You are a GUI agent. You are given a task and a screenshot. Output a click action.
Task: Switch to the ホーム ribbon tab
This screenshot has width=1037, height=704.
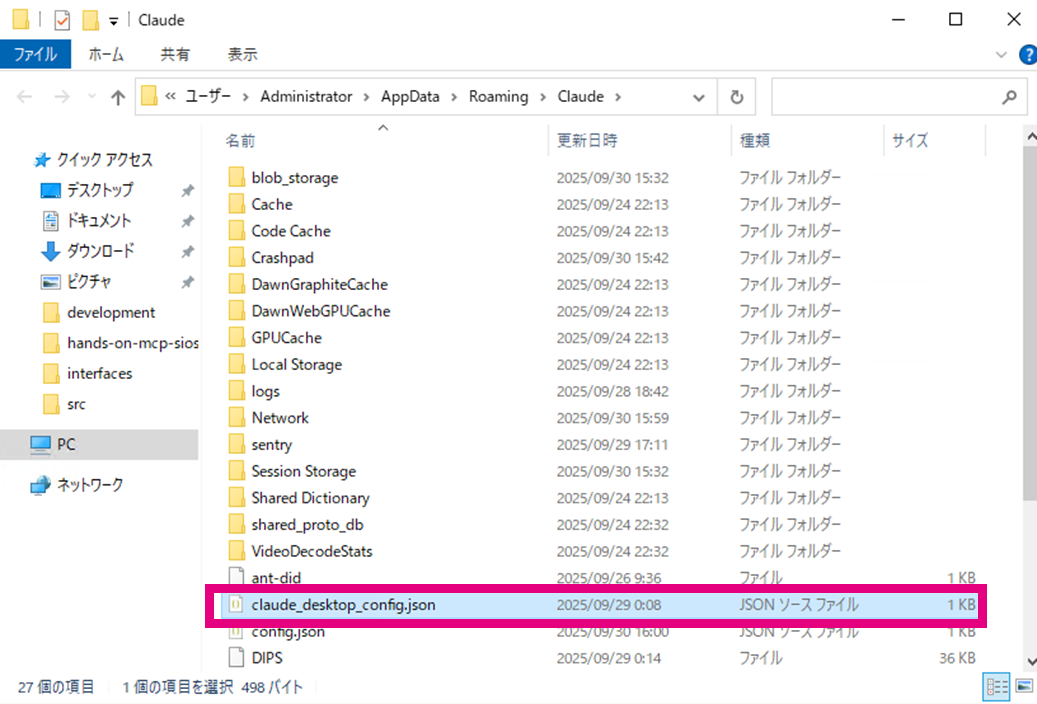[x=106, y=54]
